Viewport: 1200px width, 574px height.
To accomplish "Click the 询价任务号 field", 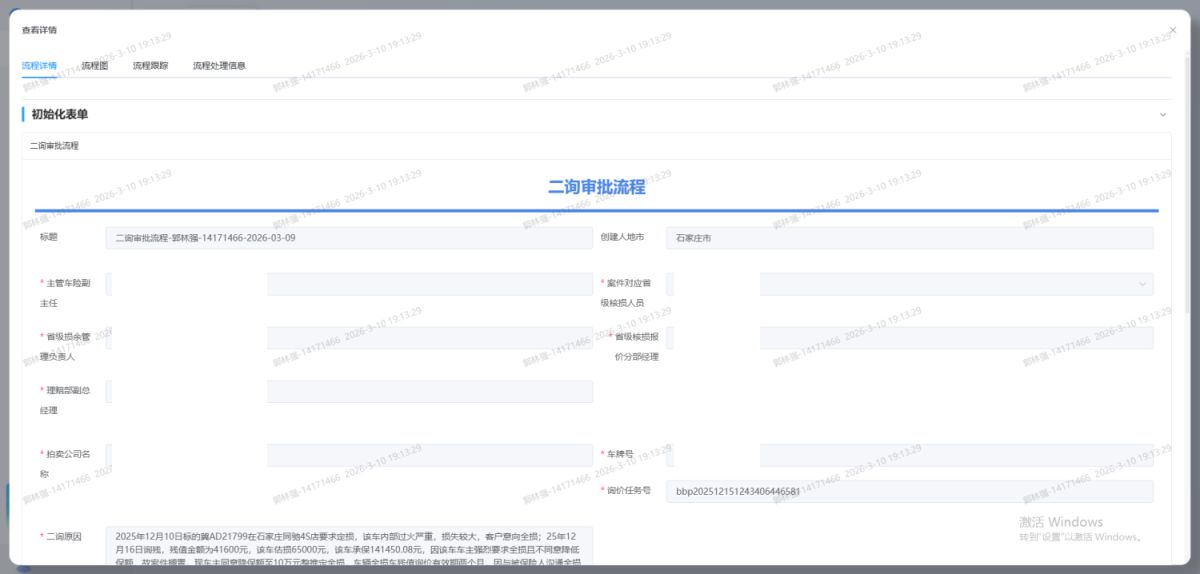I will click(908, 492).
